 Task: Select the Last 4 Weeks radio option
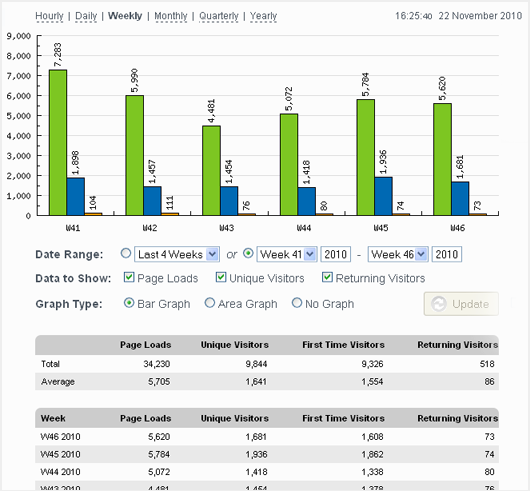coord(126,253)
